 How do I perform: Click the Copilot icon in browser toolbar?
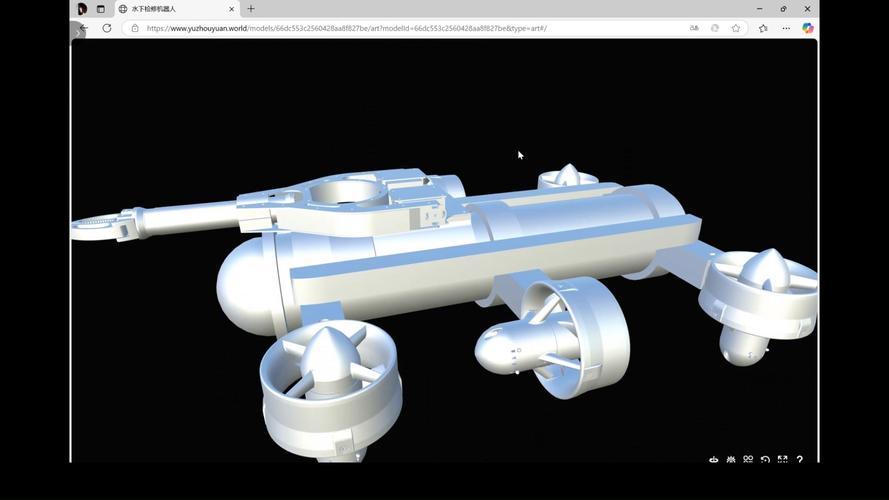click(808, 28)
